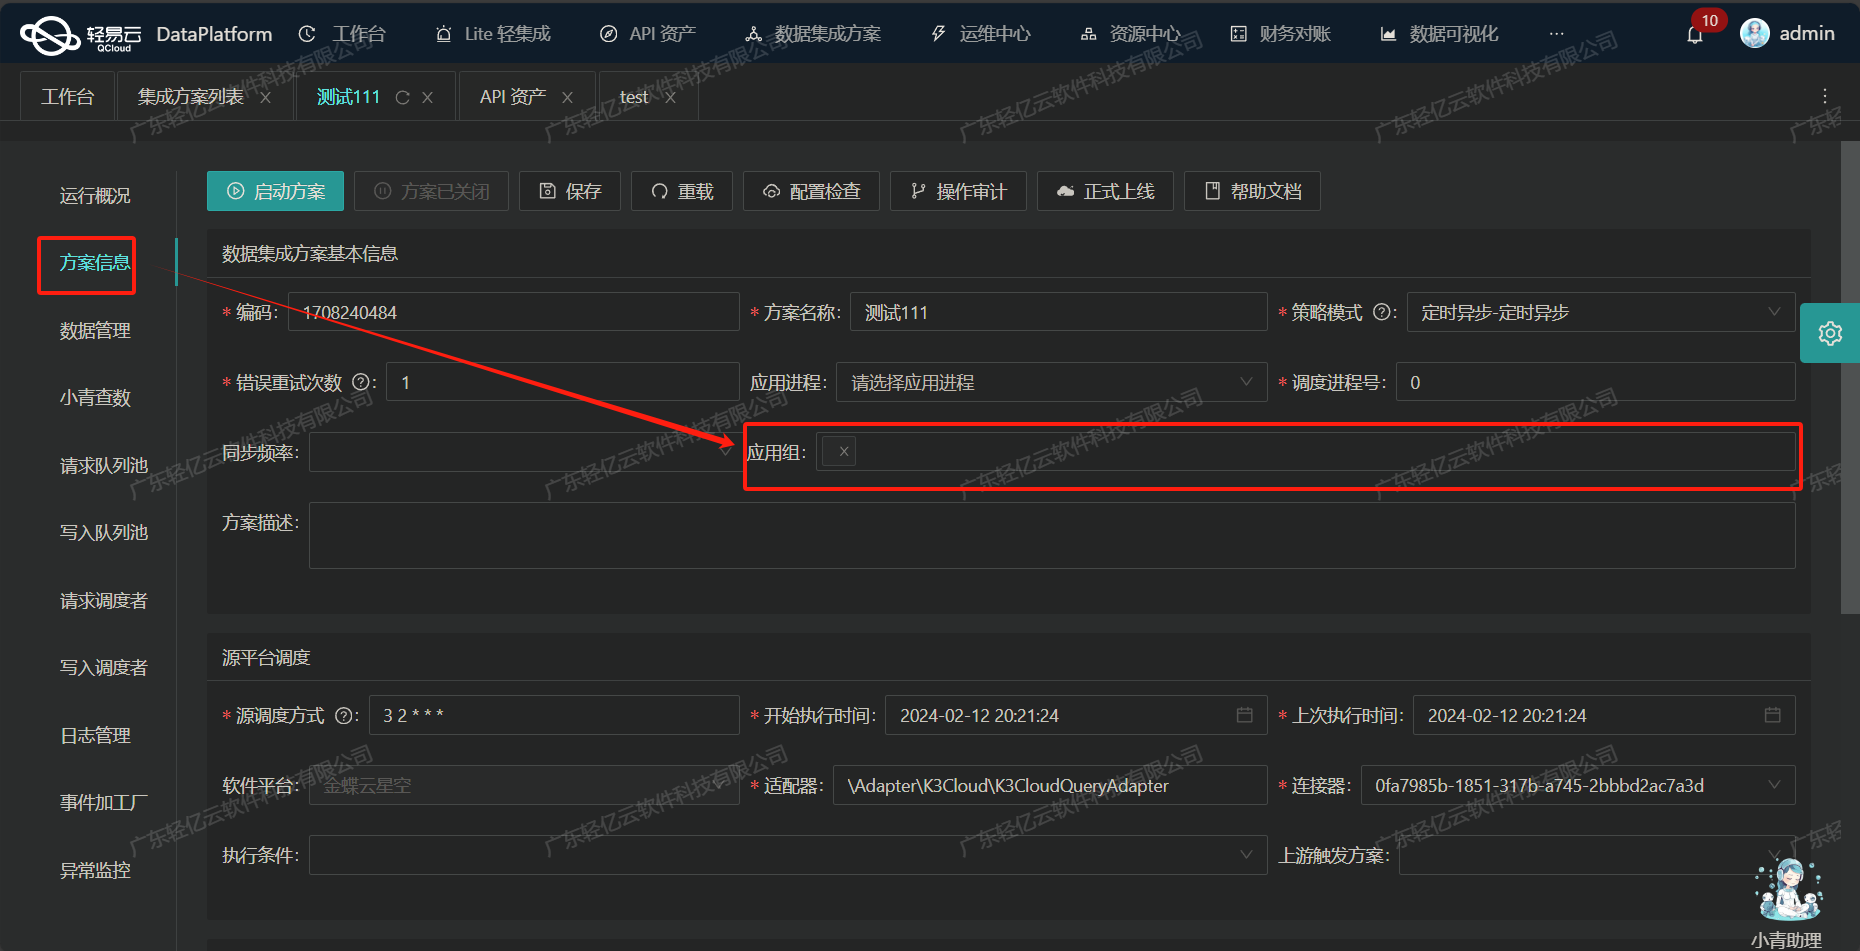This screenshot has height=951, width=1860.
Task: Open the settings gear side panel
Action: [x=1830, y=333]
